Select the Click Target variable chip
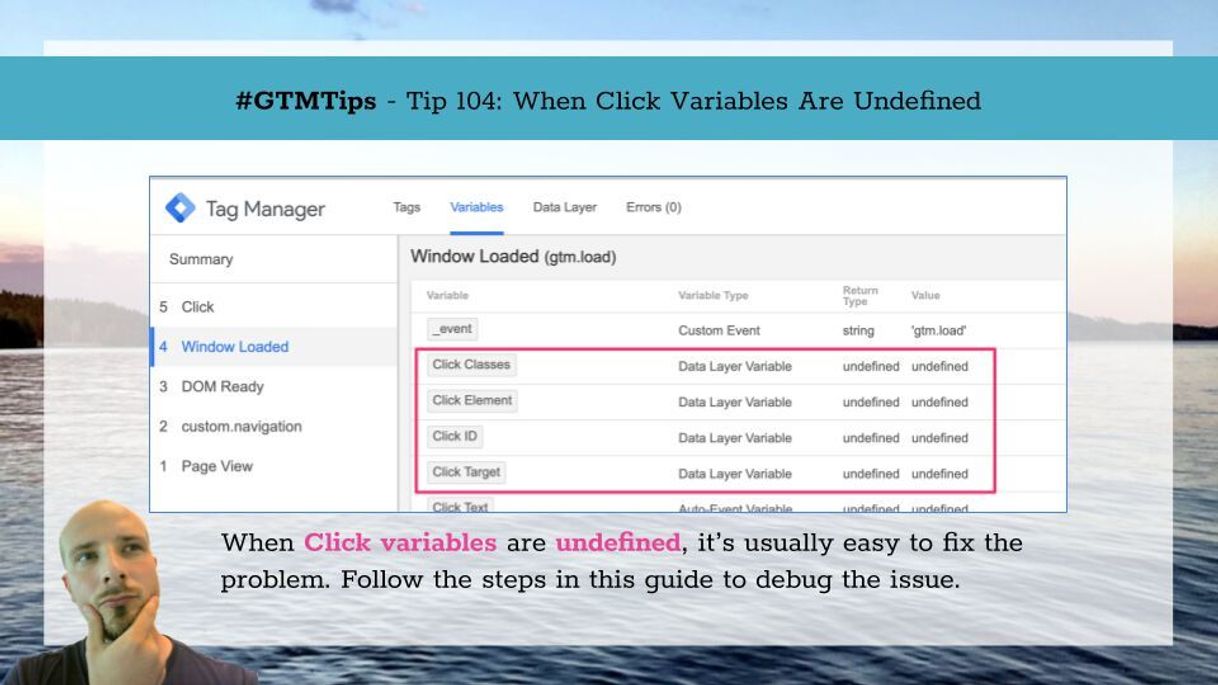Viewport: 1218px width, 685px height. tap(466, 472)
